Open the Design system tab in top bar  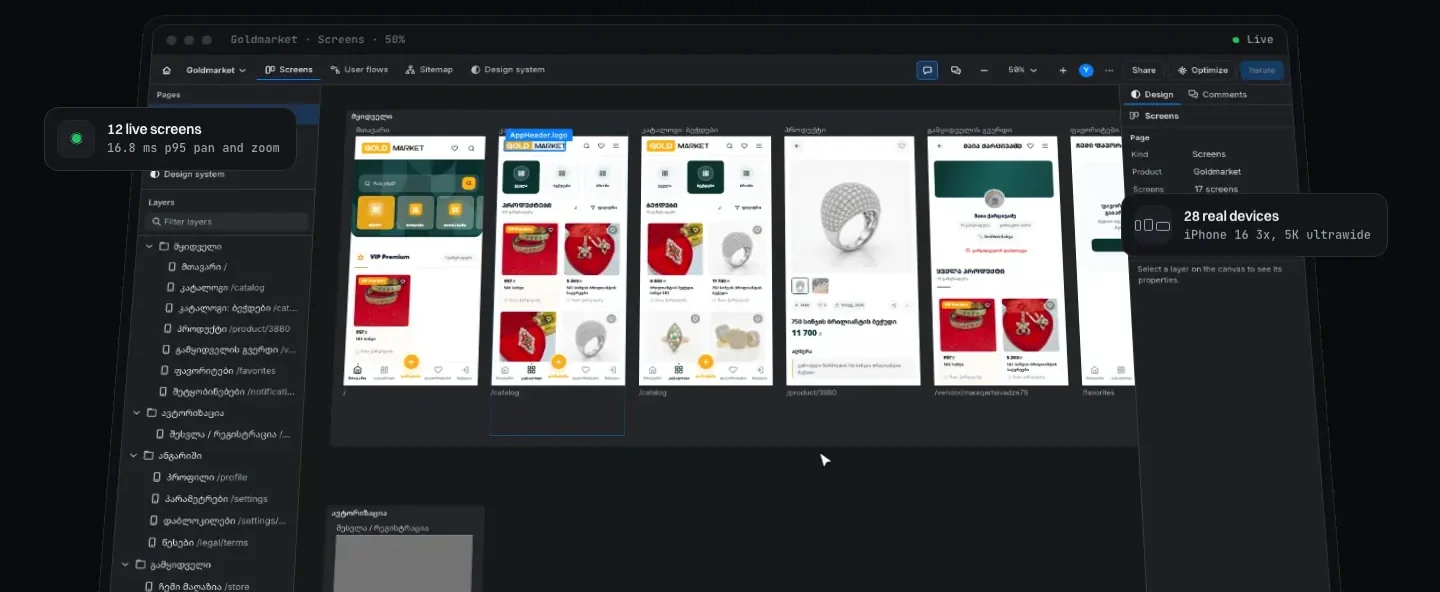point(508,70)
